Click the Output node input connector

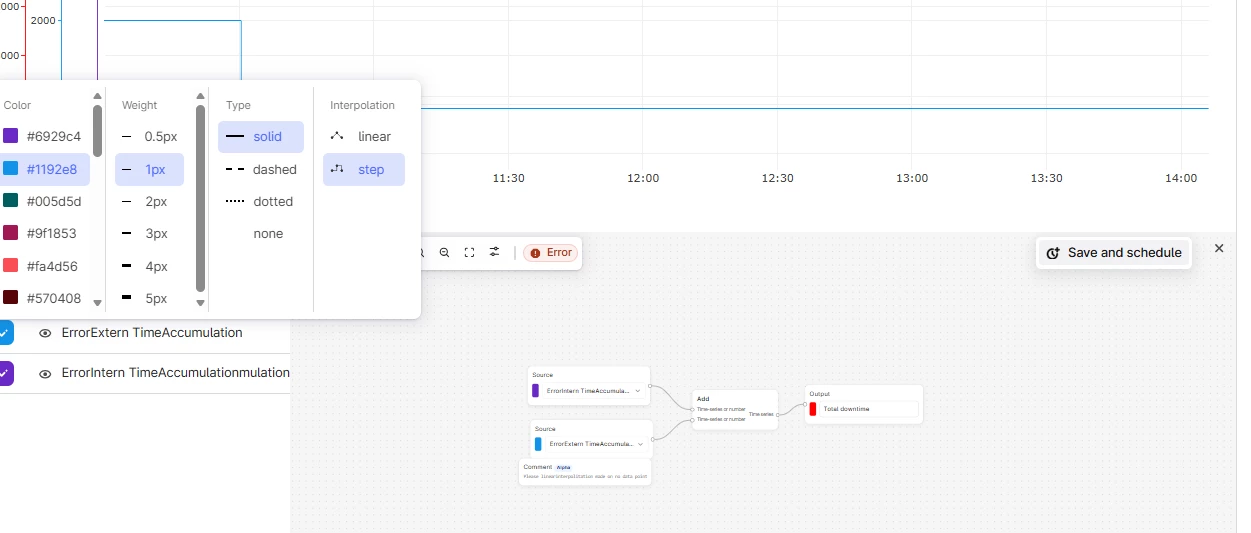pyautogui.click(x=805, y=405)
